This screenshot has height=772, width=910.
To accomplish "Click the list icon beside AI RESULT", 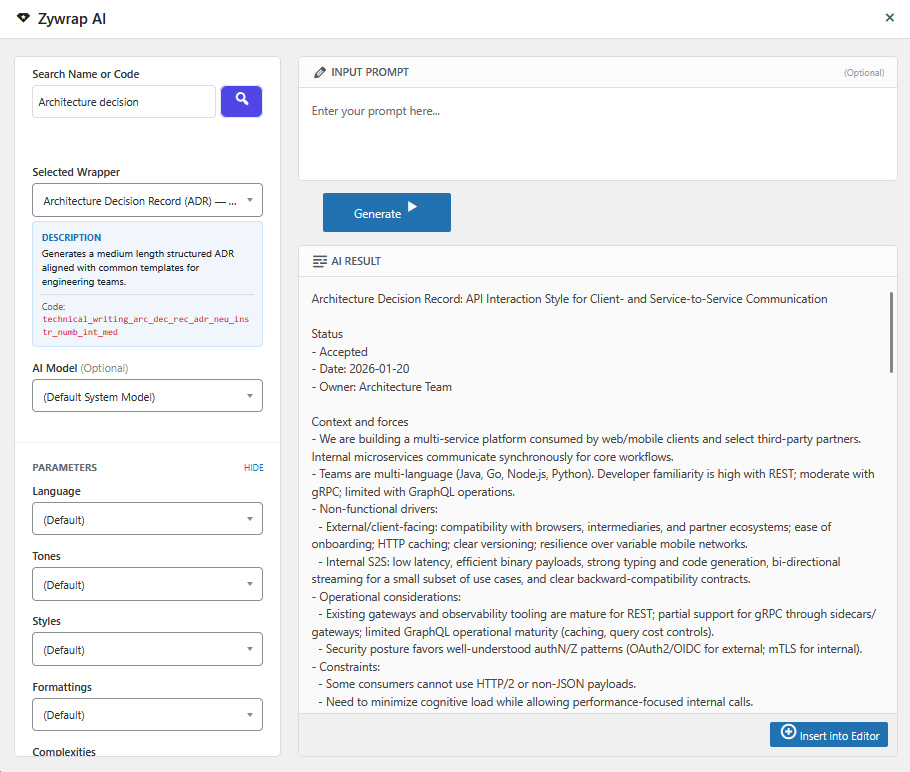I will tap(317, 261).
